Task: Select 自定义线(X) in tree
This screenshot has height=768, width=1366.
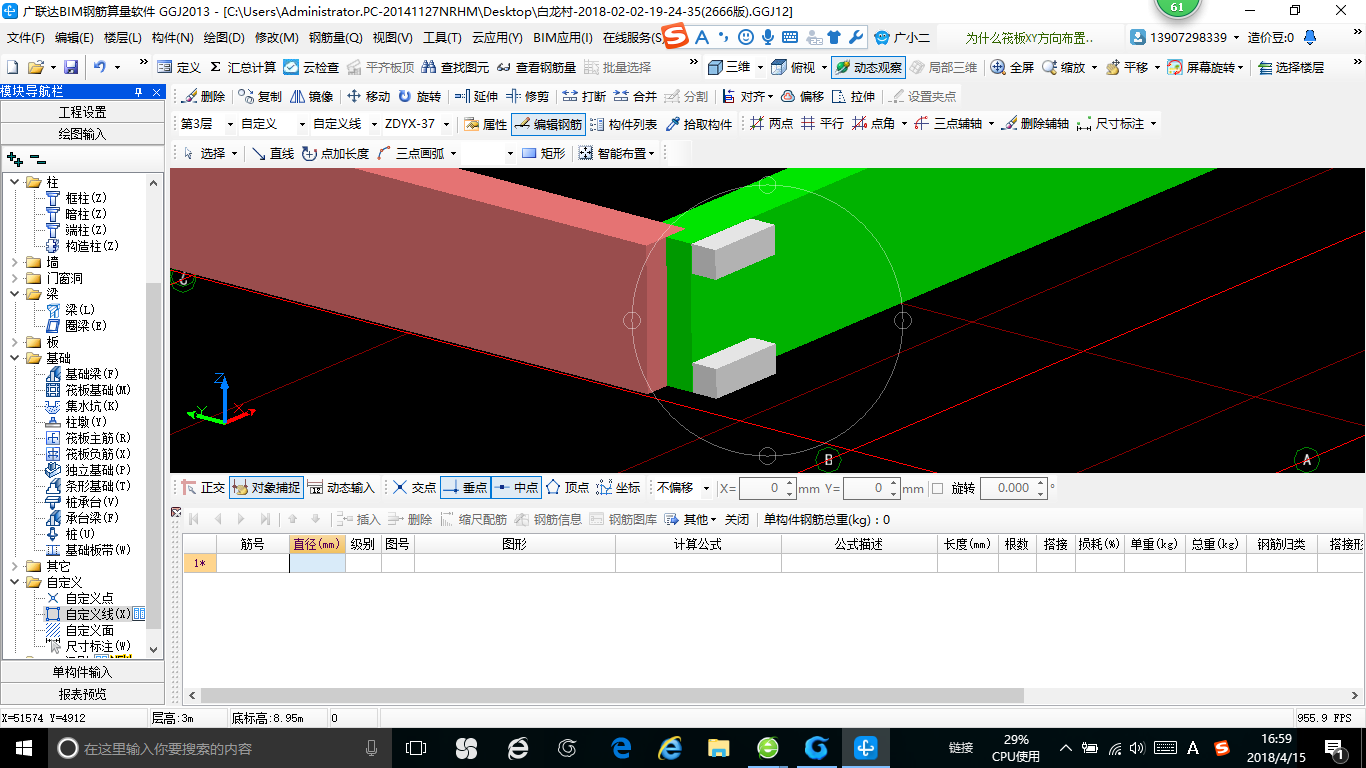Action: pyautogui.click(x=98, y=614)
